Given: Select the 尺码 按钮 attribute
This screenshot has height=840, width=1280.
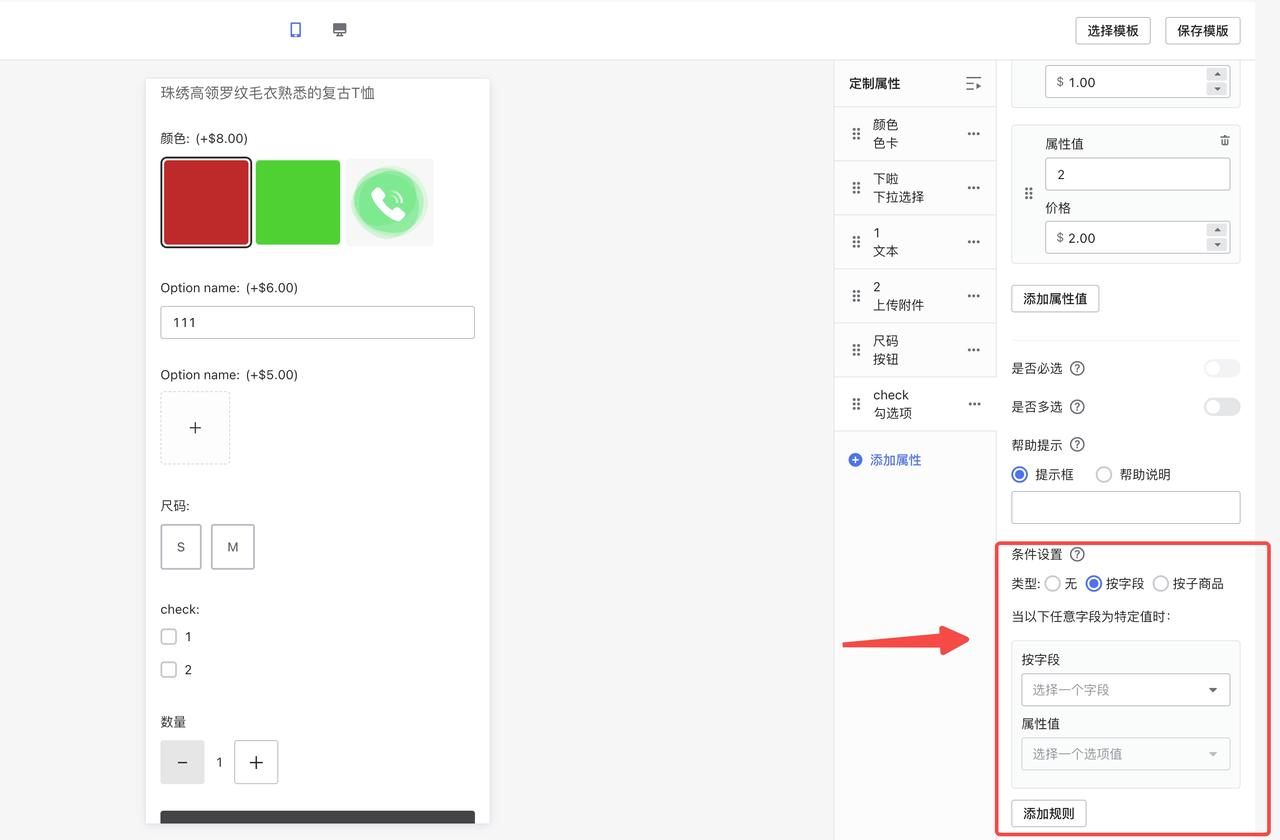Looking at the screenshot, I should (x=915, y=350).
